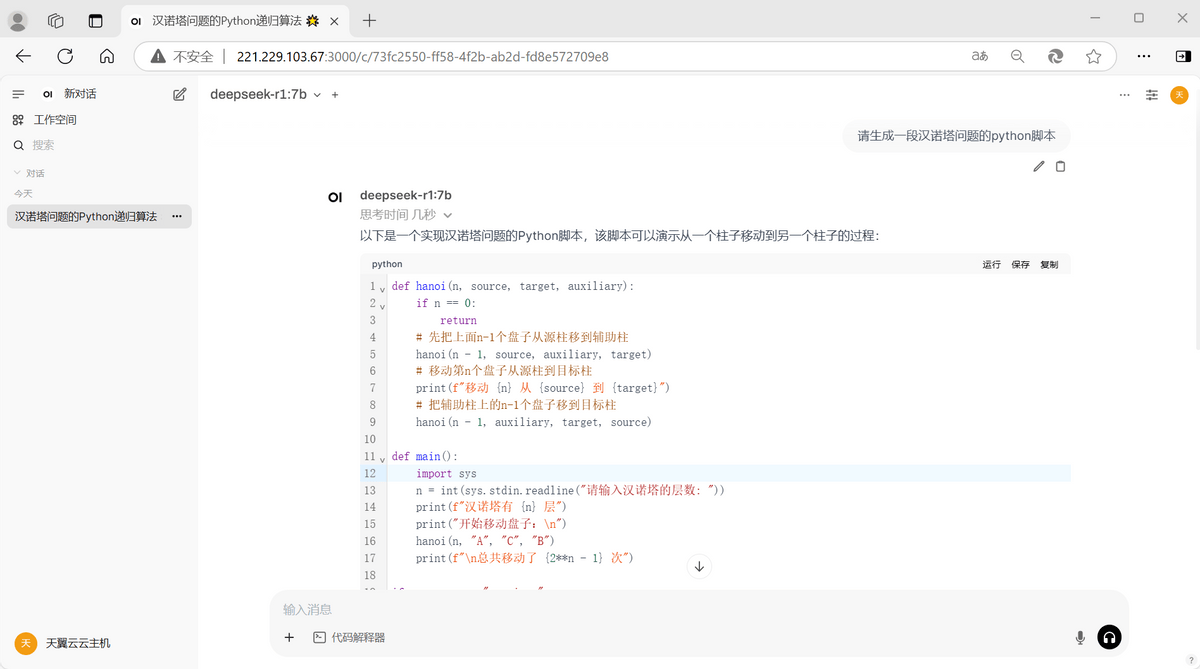Open the three-dot menu for 汉诺塔 chat
The image size is (1200, 669).
177,216
